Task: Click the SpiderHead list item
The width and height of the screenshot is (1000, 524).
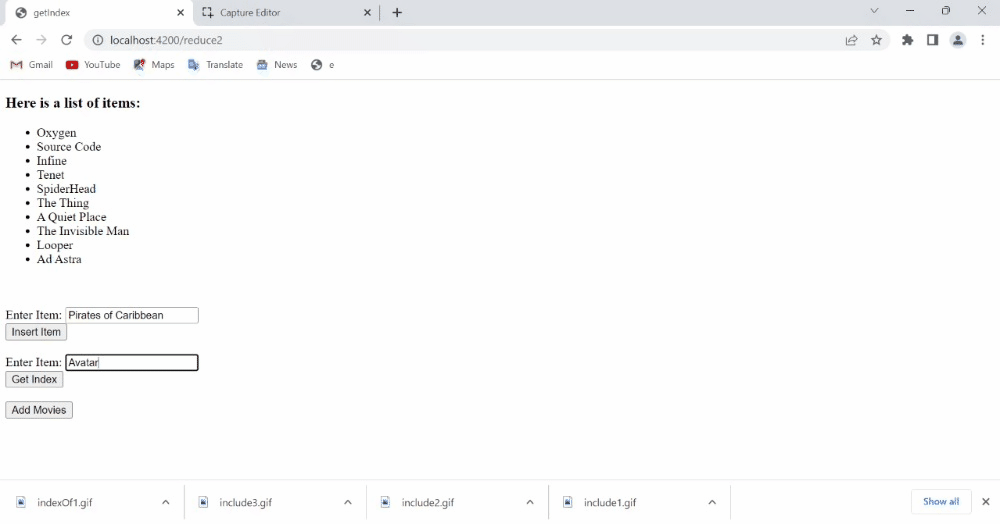Action: [x=66, y=189]
